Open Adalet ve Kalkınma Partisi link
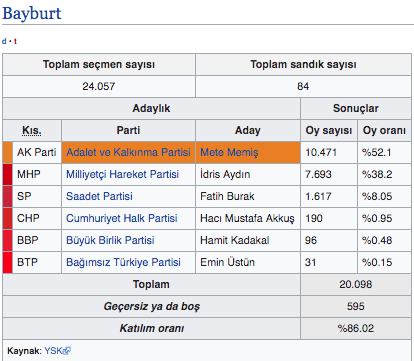414x361 pixels. (x=128, y=152)
